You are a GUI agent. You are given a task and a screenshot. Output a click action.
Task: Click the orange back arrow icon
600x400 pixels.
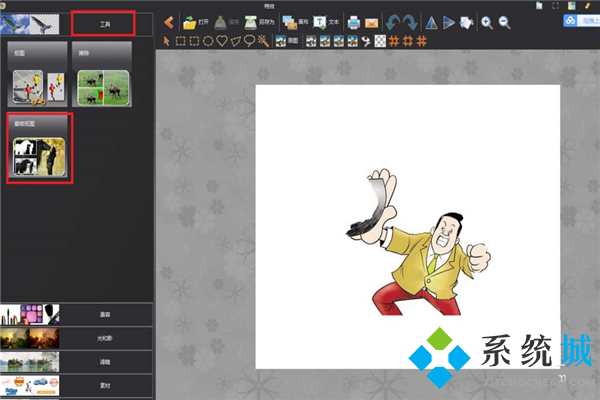click(169, 21)
